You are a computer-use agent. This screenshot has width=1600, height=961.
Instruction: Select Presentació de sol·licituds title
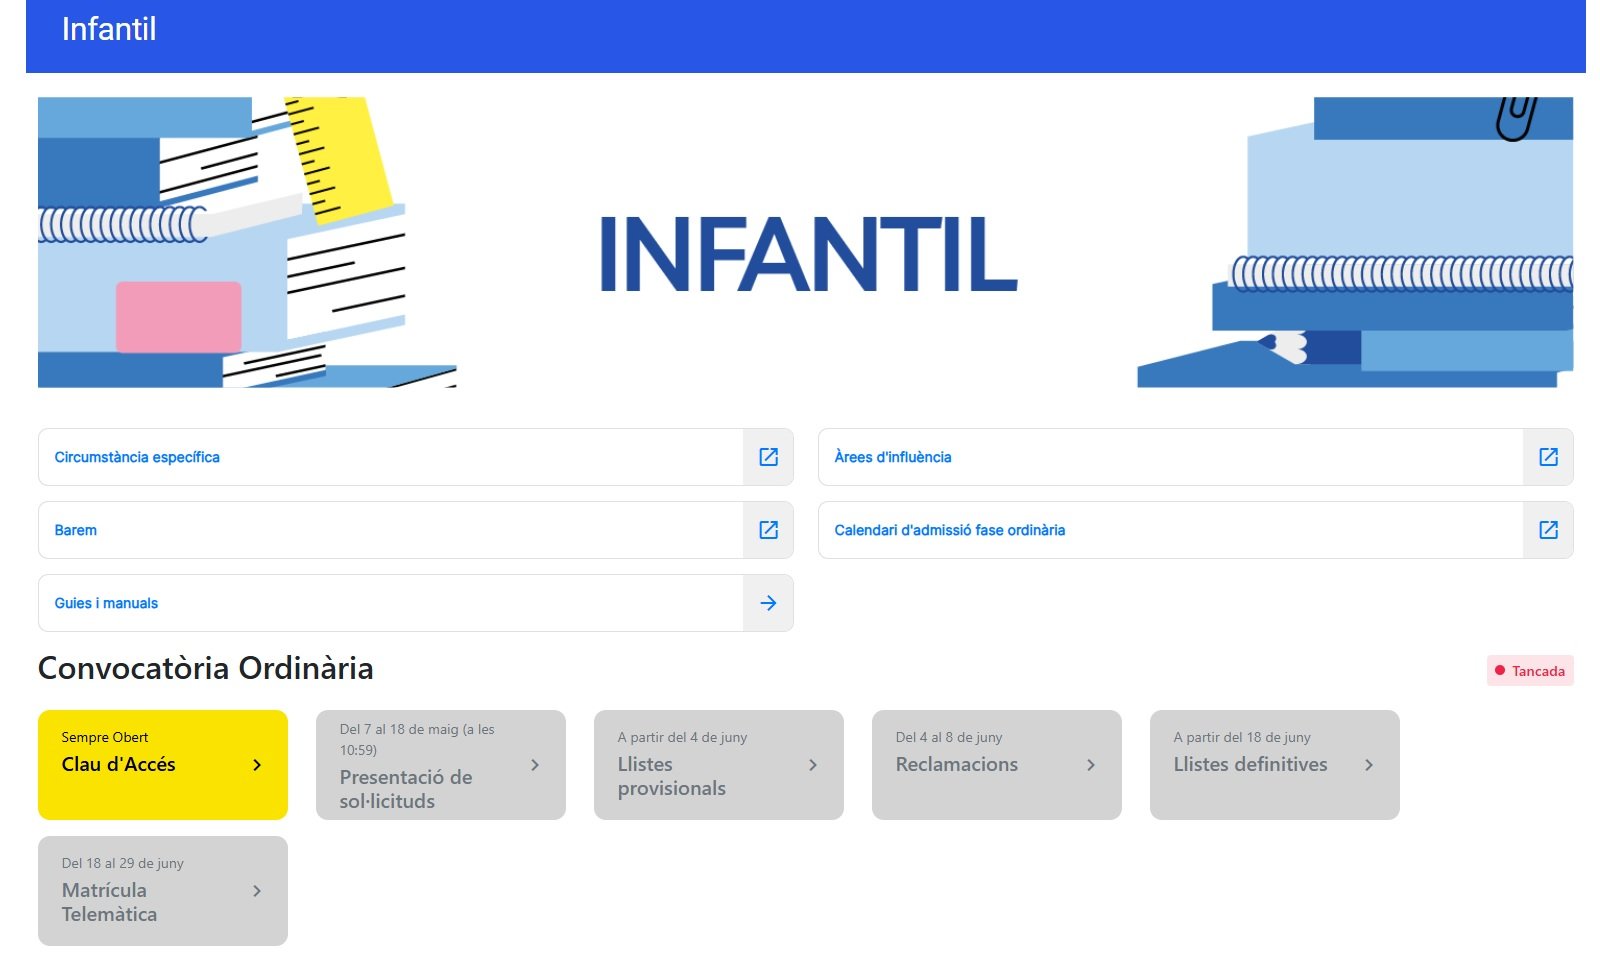406,789
